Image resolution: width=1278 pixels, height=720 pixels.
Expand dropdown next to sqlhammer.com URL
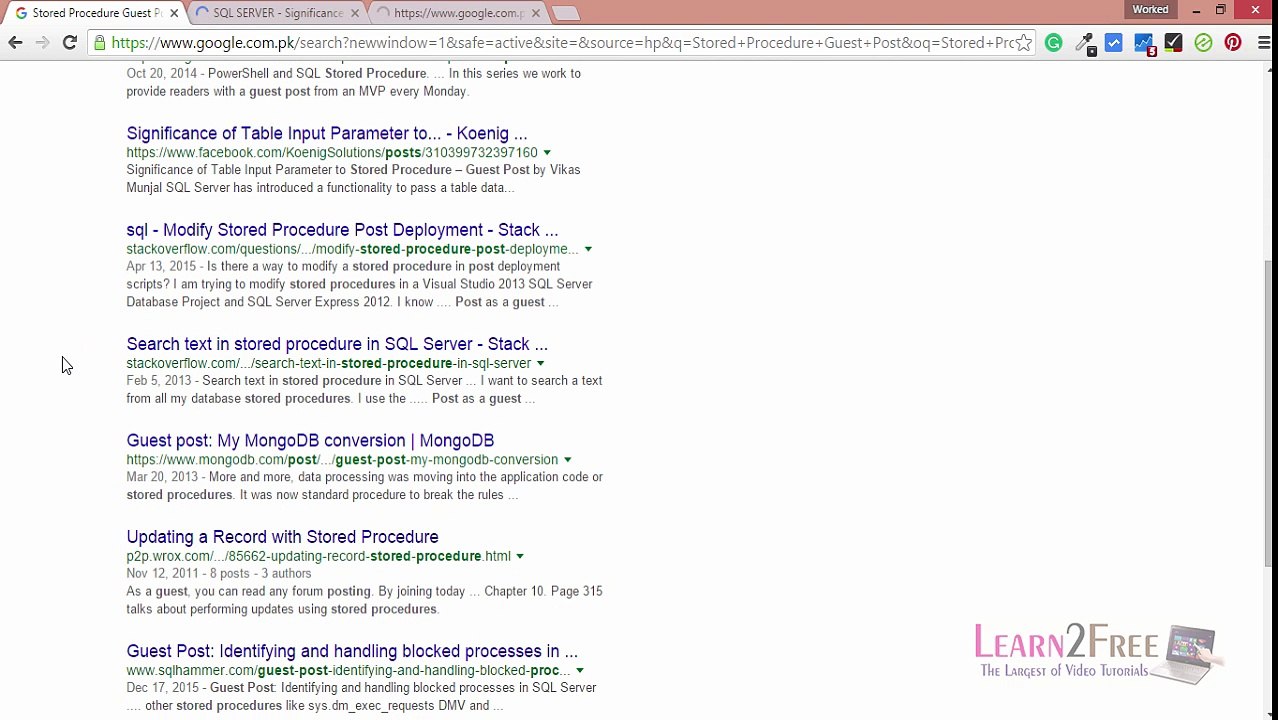(580, 671)
